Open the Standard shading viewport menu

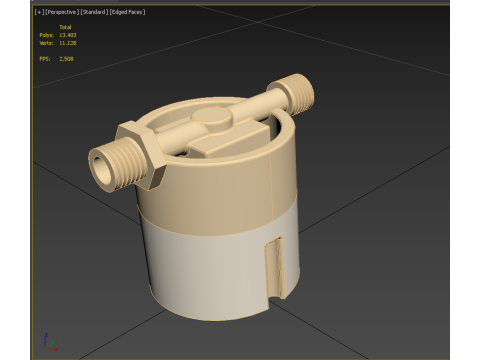(94, 12)
